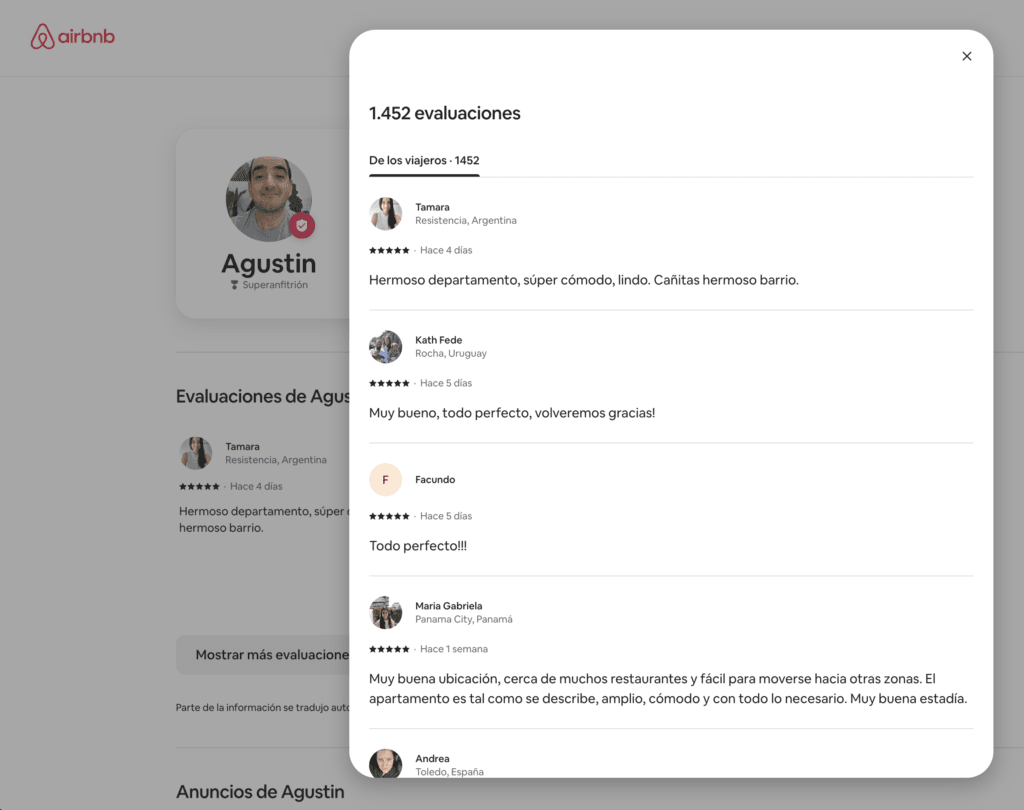This screenshot has width=1024, height=810.
Task: Select the 'De los viajeros · 1452' tab
Action: (424, 161)
